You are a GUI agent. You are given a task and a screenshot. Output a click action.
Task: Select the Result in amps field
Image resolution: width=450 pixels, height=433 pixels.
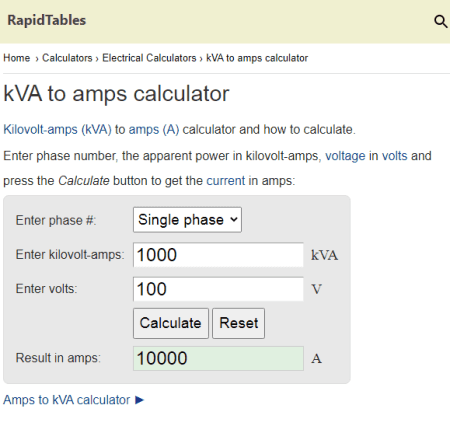coord(218,358)
